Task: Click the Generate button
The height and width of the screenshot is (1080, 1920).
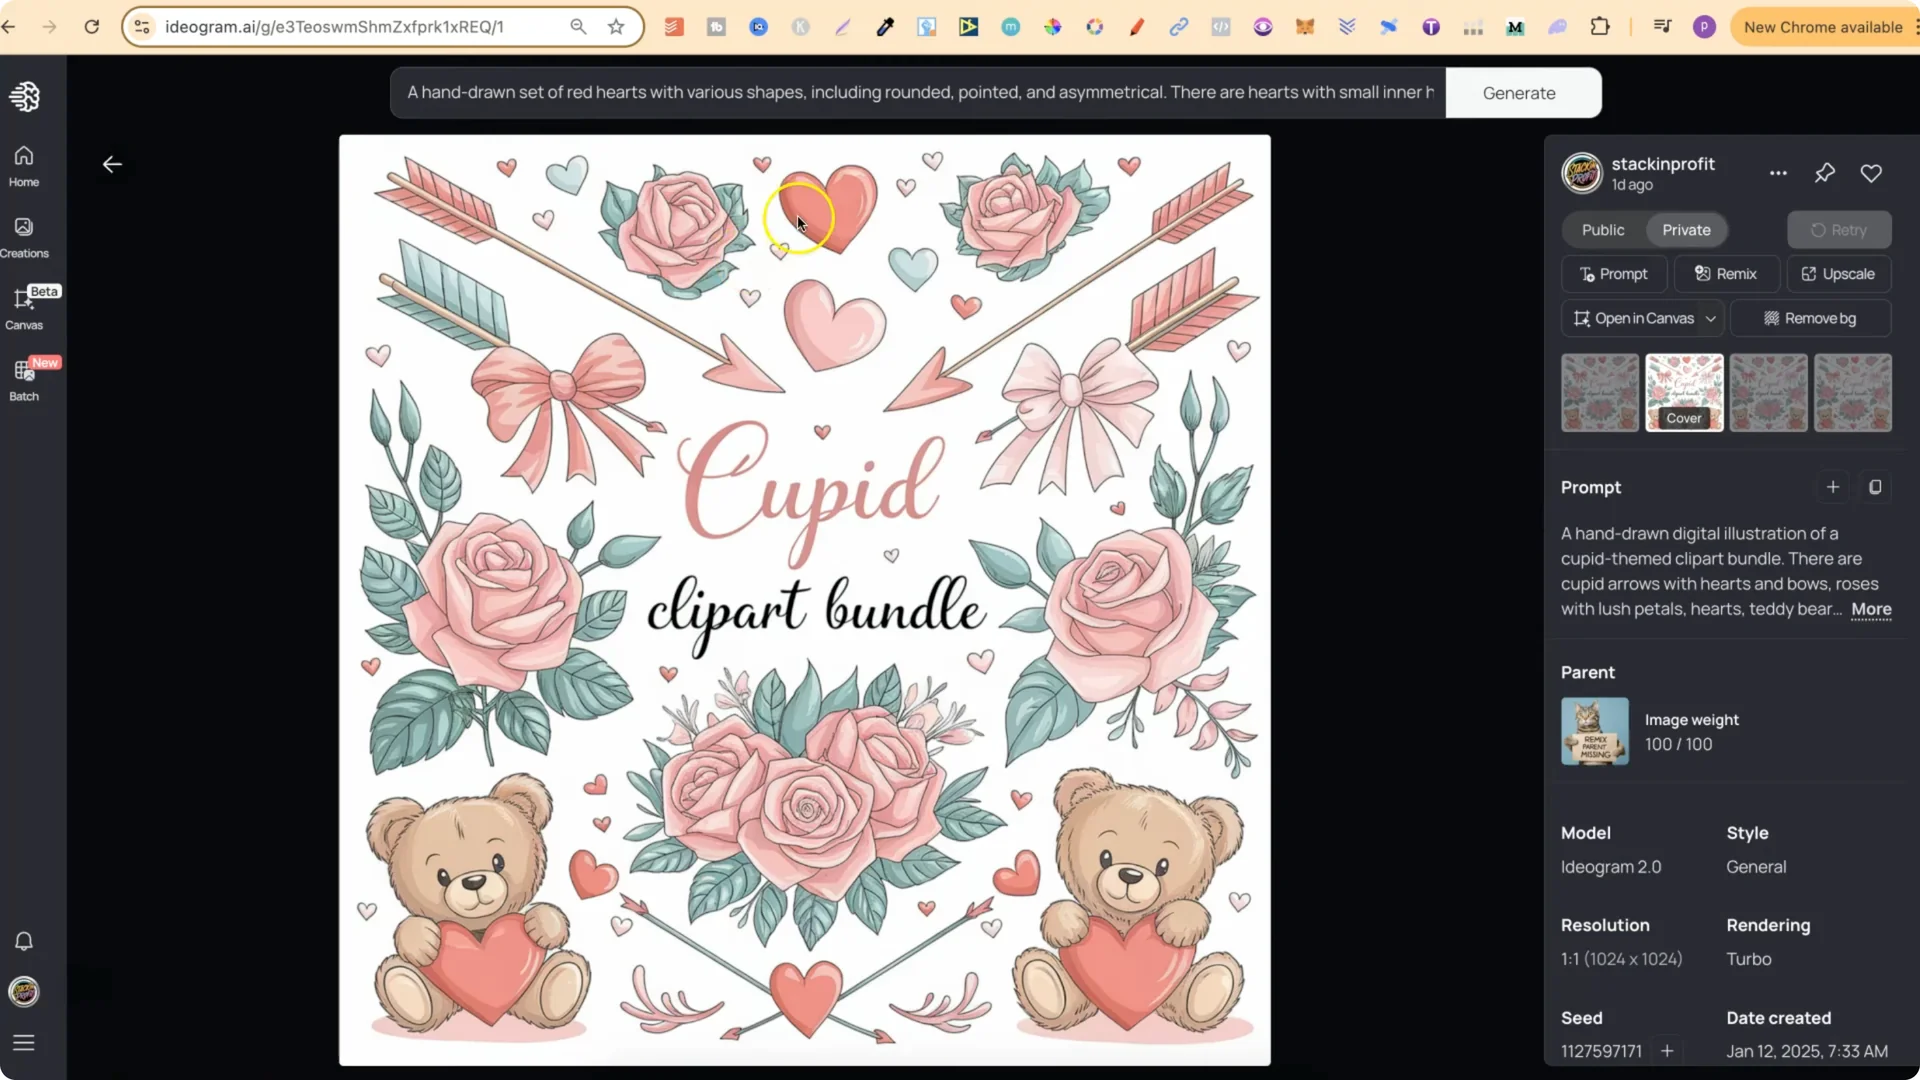Action: pos(1519,92)
